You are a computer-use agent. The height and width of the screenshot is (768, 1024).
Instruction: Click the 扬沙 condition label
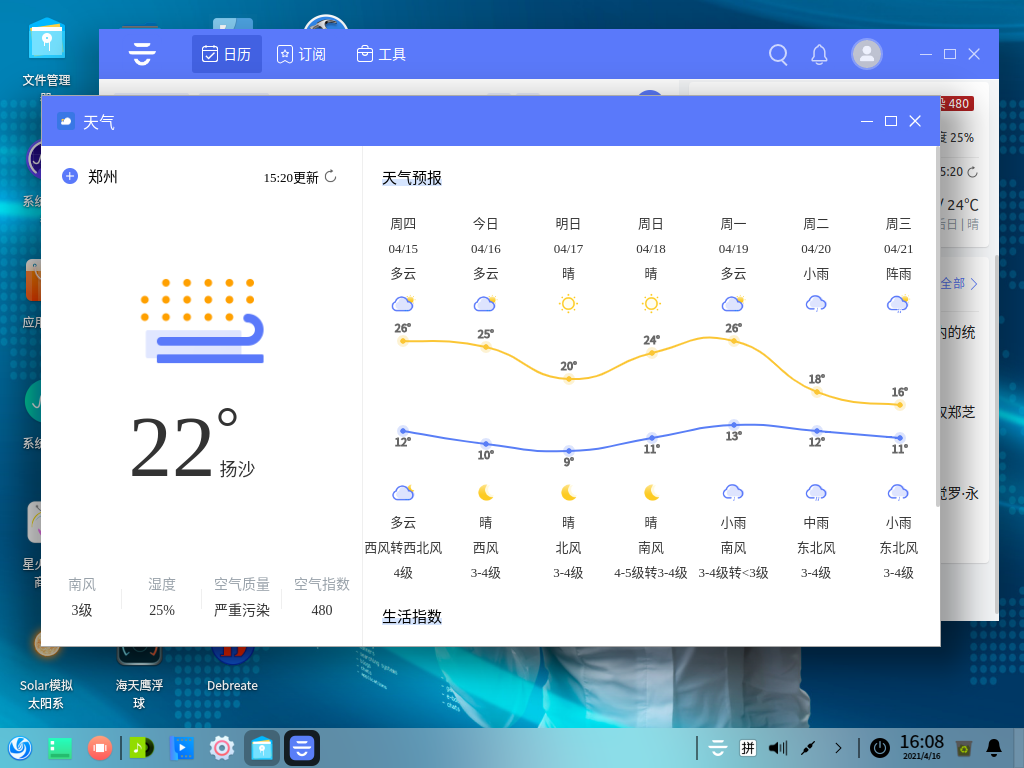tap(237, 469)
